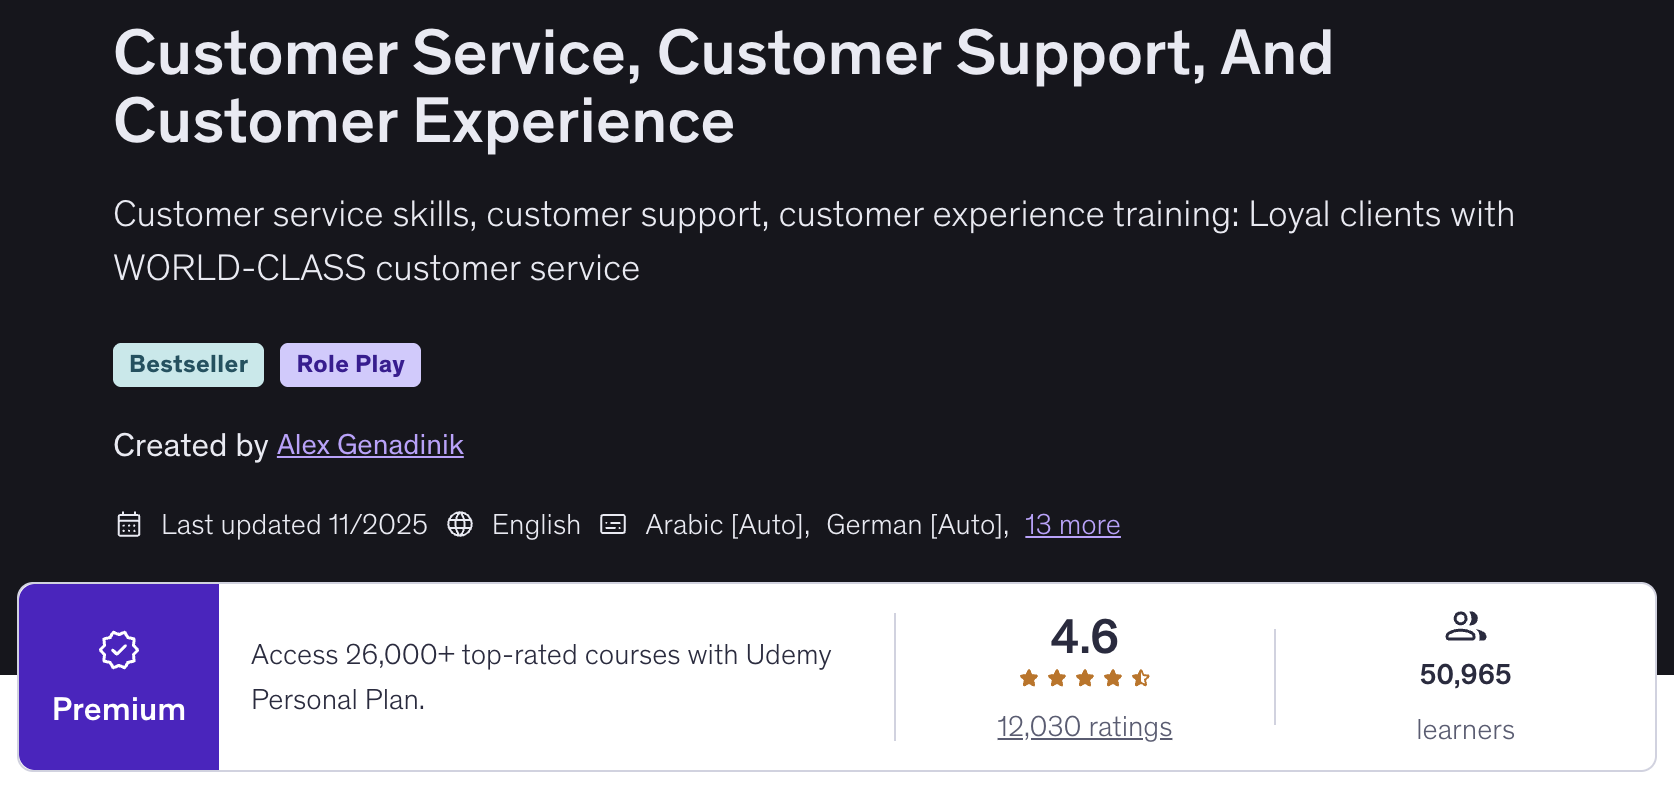
Task: Click the globe language icon
Action: point(460,524)
